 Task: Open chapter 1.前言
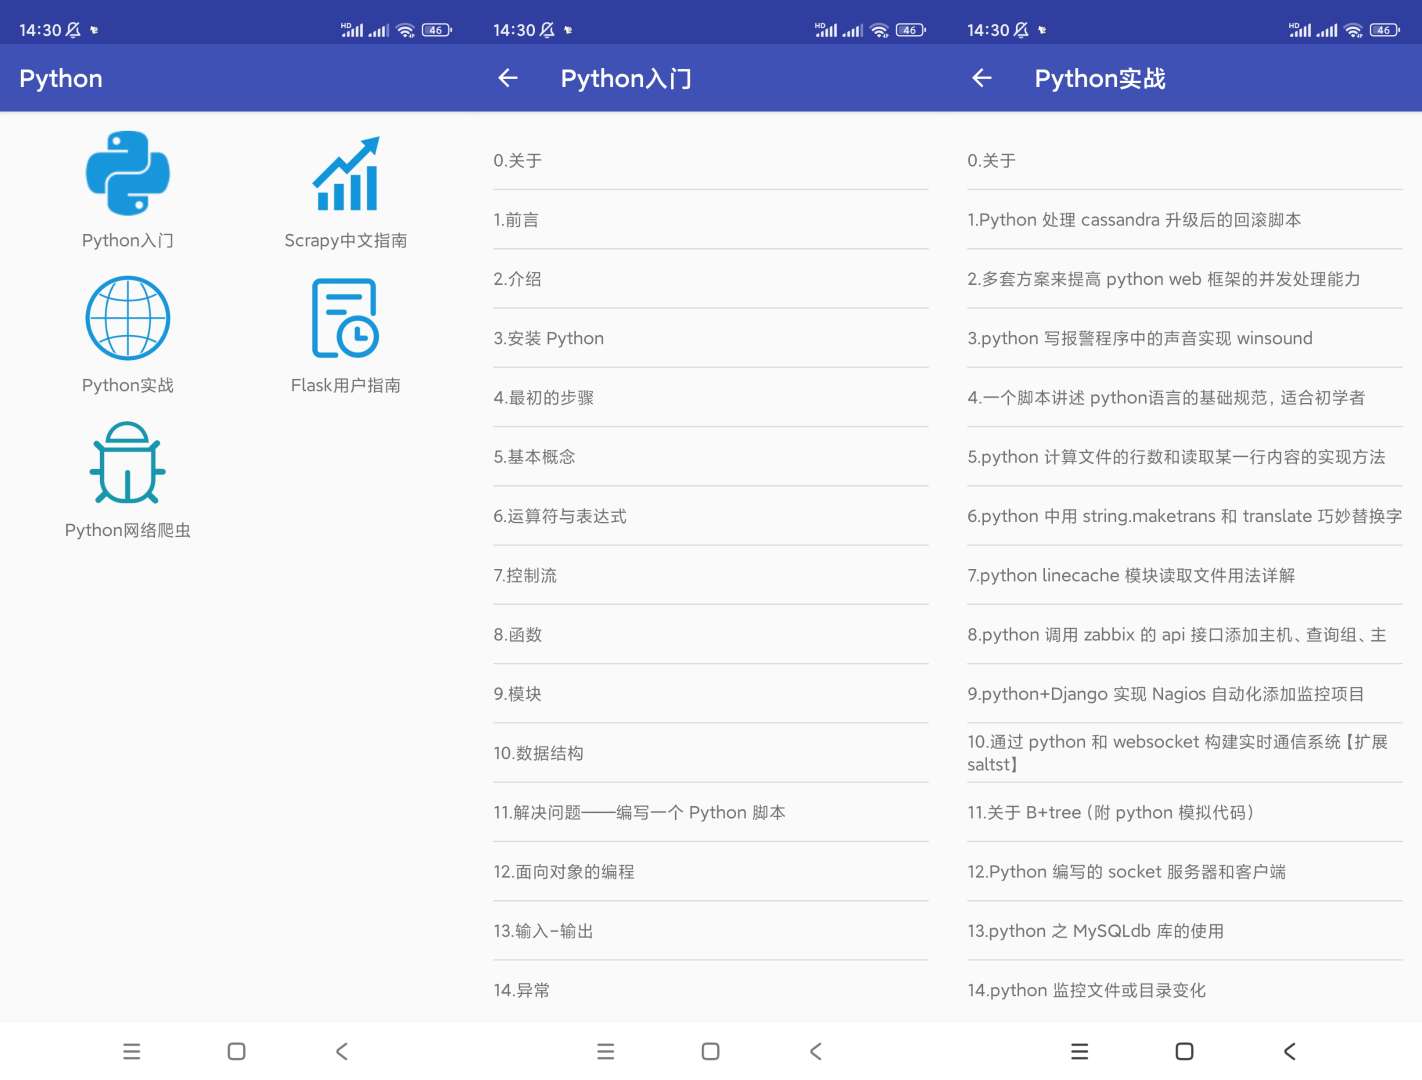[x=711, y=220]
